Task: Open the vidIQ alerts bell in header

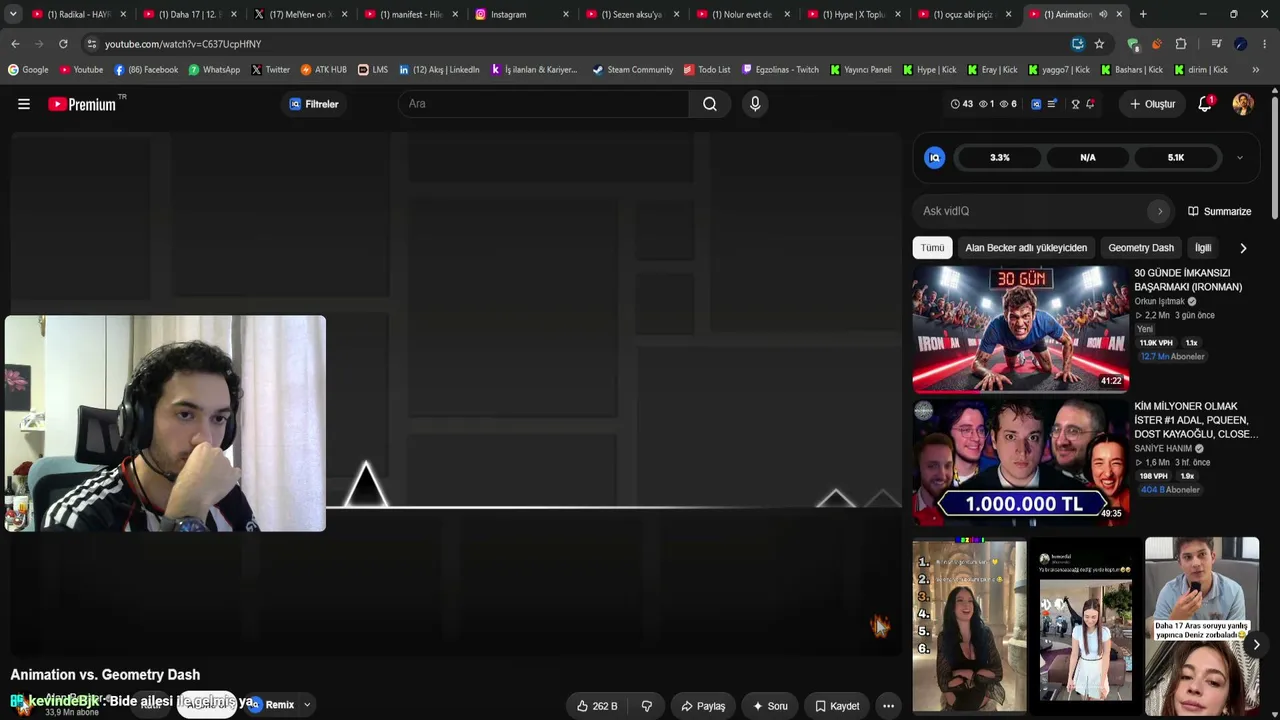Action: [x=1090, y=104]
